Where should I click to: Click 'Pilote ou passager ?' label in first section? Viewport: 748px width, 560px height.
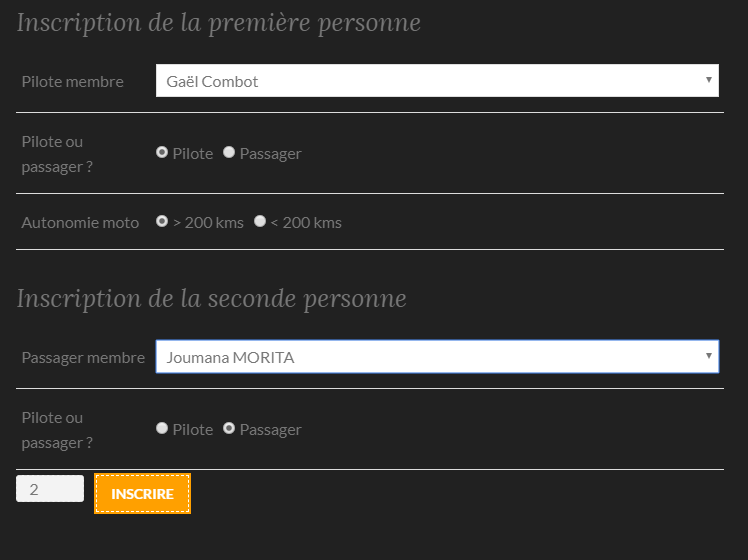[57, 154]
